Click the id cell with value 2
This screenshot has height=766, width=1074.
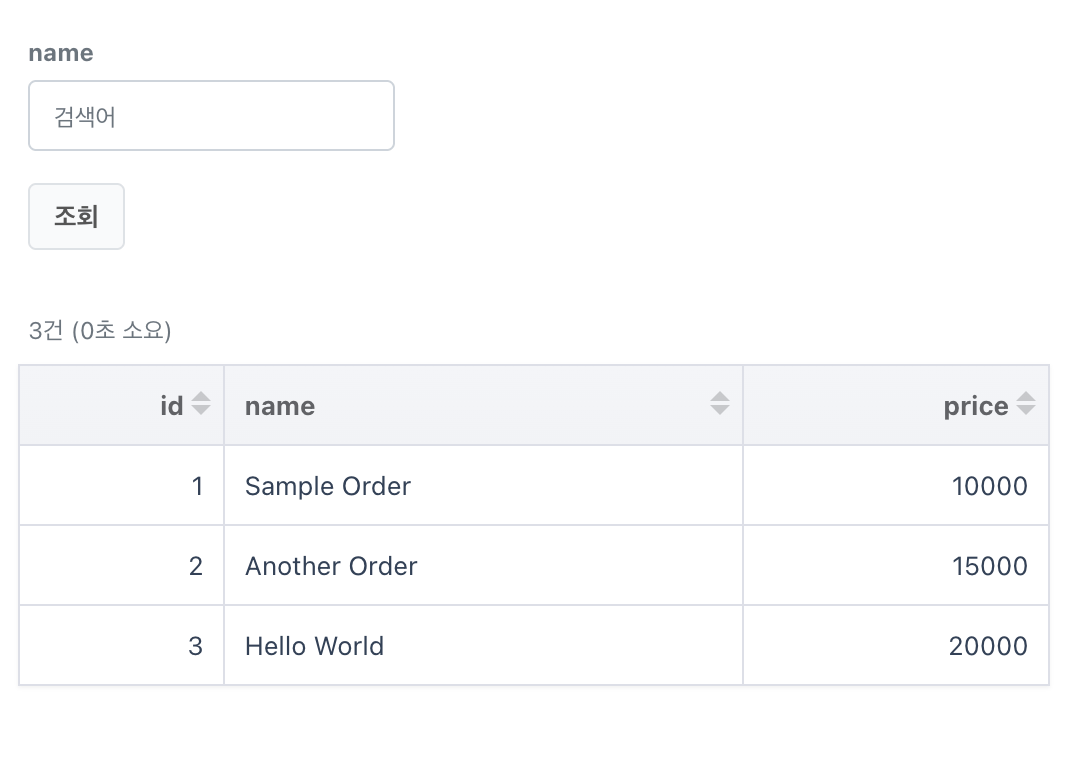coord(196,566)
